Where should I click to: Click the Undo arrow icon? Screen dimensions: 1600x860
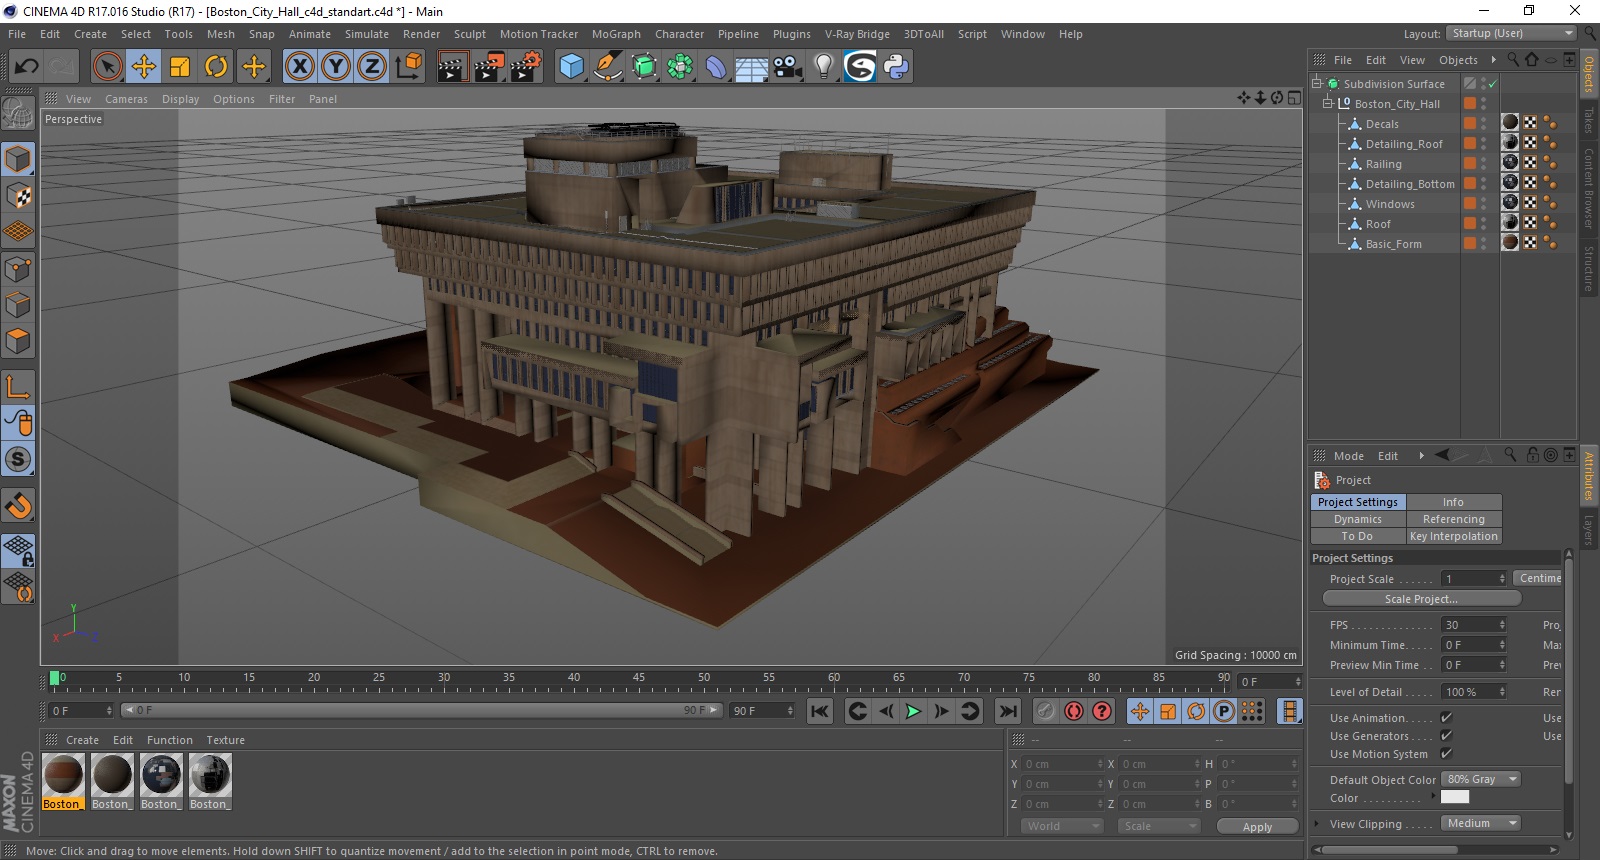(26, 67)
